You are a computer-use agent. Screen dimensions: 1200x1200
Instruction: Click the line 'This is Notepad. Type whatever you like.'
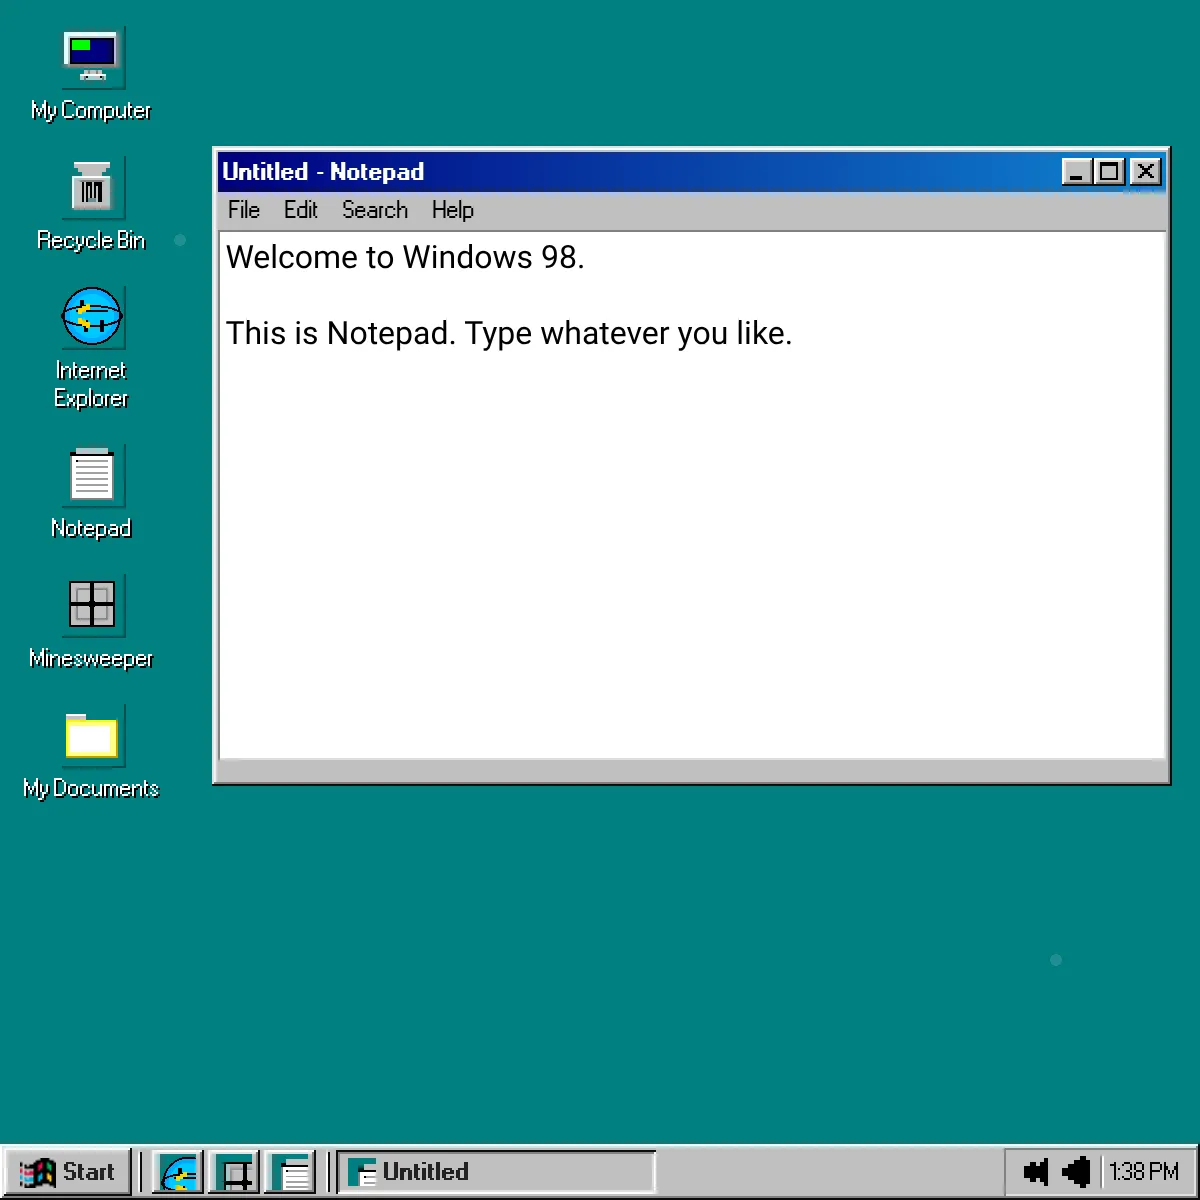pos(509,333)
